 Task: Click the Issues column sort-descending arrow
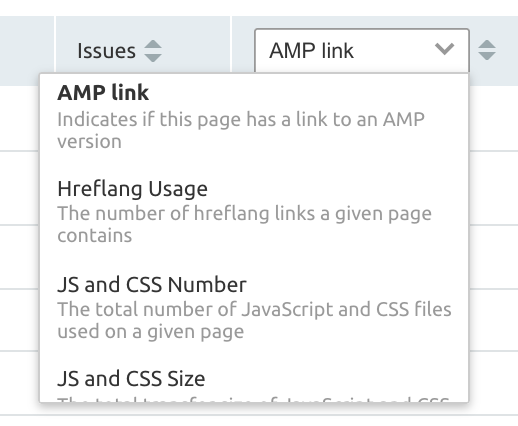tap(153, 57)
